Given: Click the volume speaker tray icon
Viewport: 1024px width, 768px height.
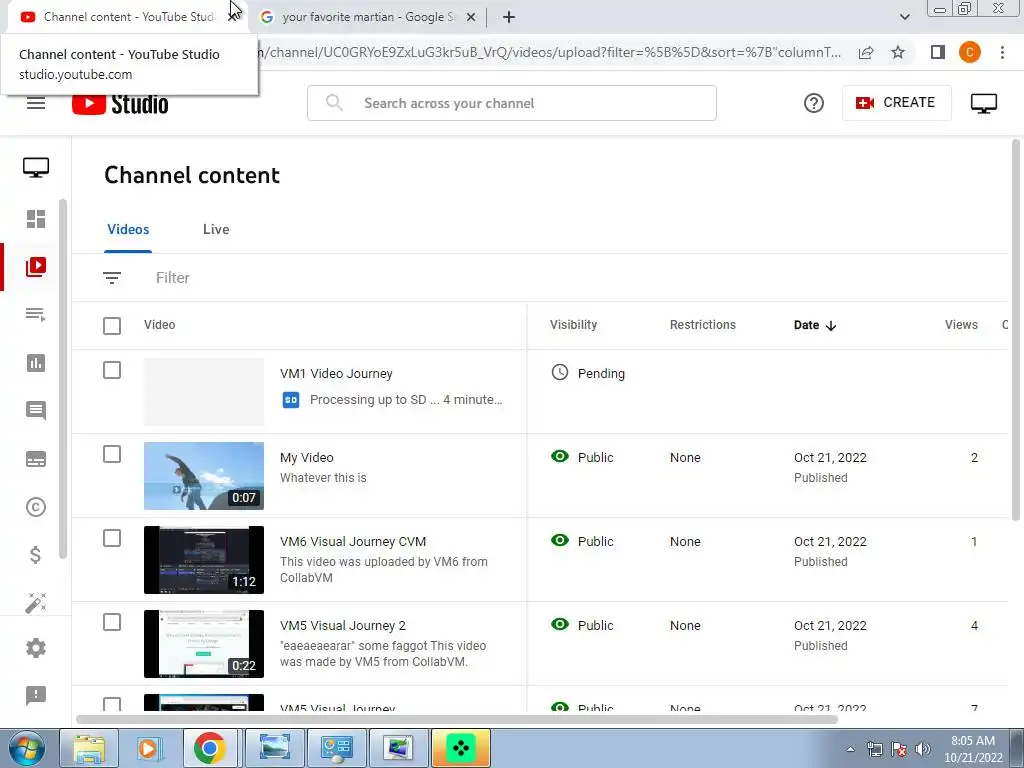Looking at the screenshot, I should coord(923,749).
